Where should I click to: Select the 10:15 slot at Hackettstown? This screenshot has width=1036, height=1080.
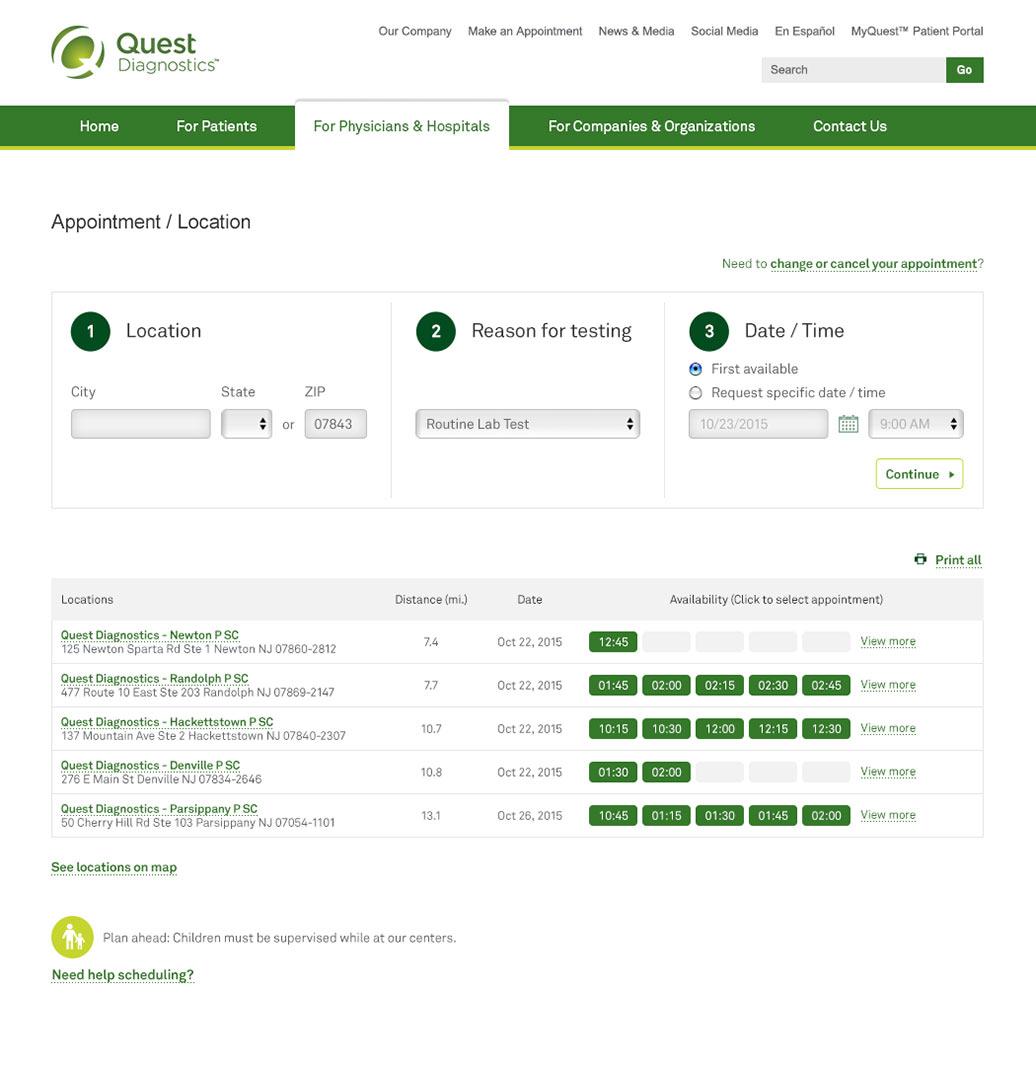[613, 729]
